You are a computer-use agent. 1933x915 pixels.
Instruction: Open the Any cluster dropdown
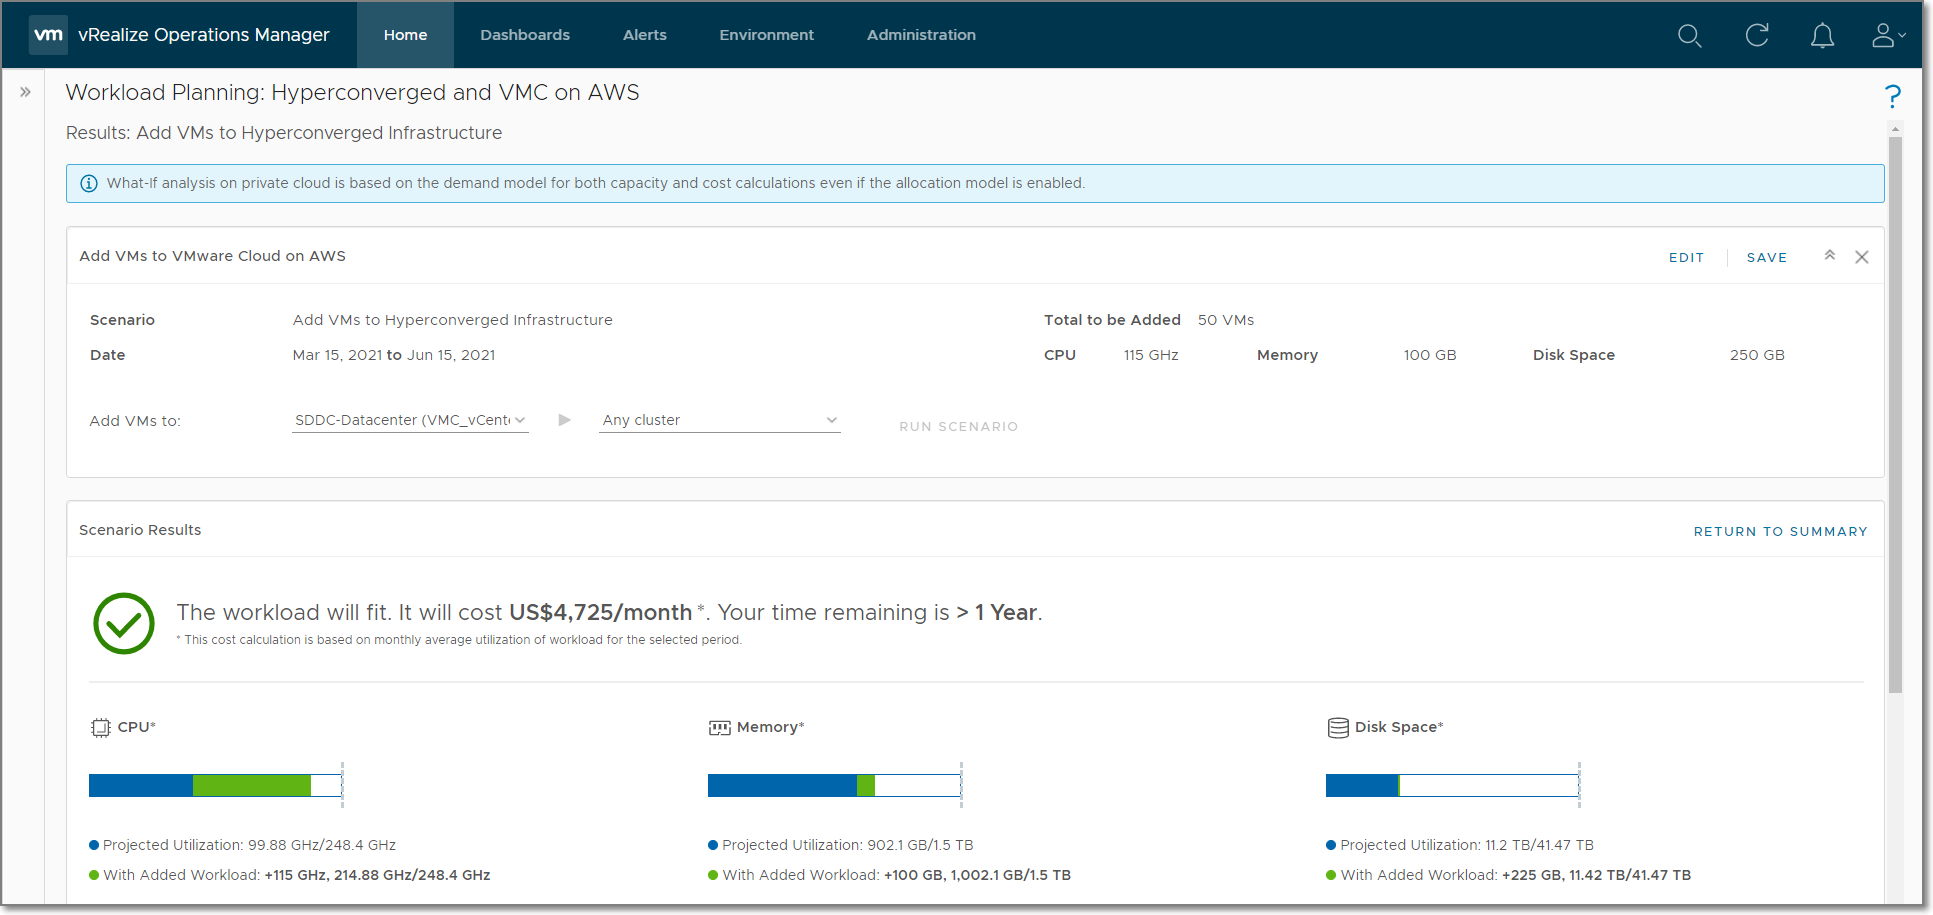720,420
